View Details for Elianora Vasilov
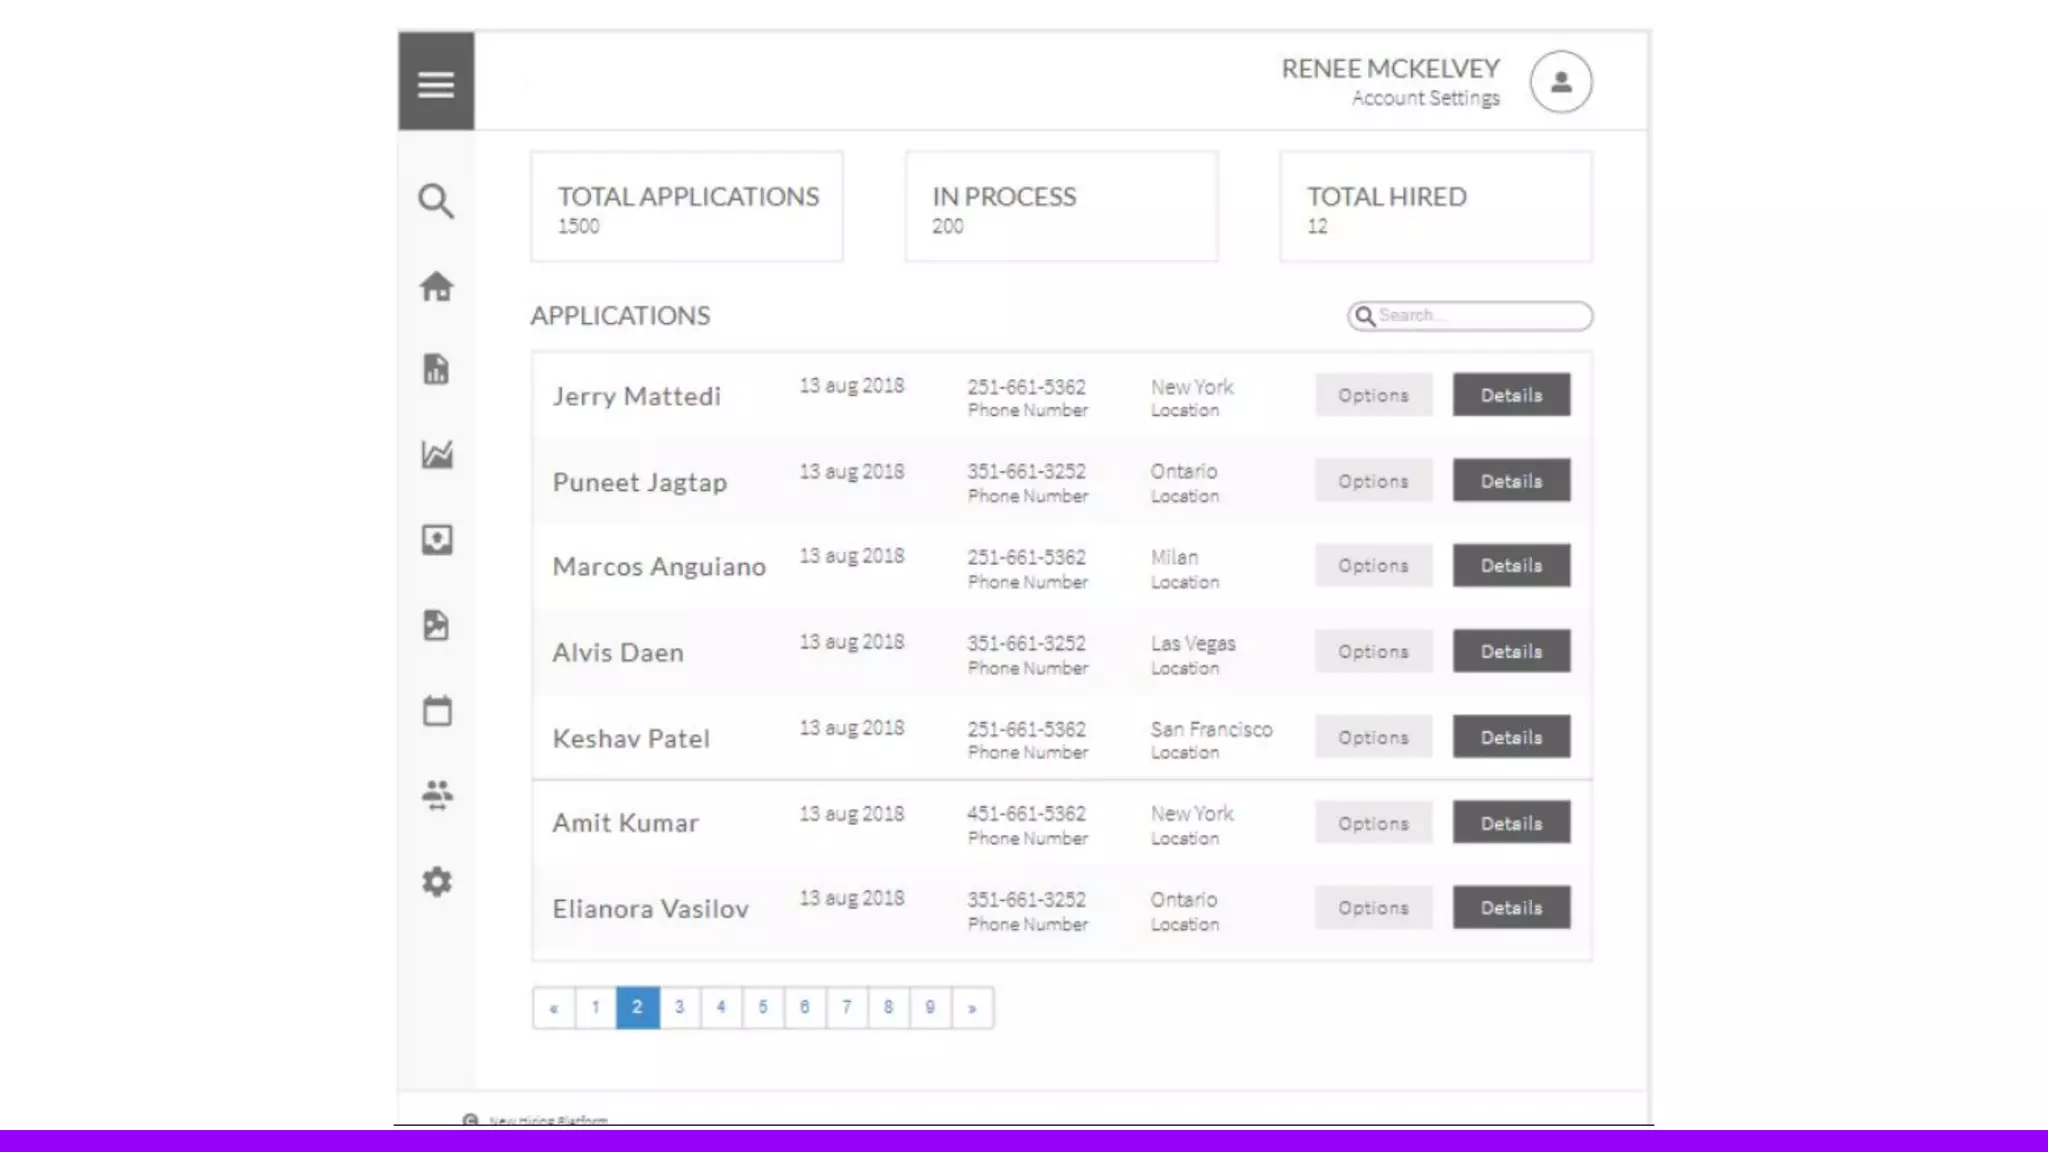 tap(1511, 908)
